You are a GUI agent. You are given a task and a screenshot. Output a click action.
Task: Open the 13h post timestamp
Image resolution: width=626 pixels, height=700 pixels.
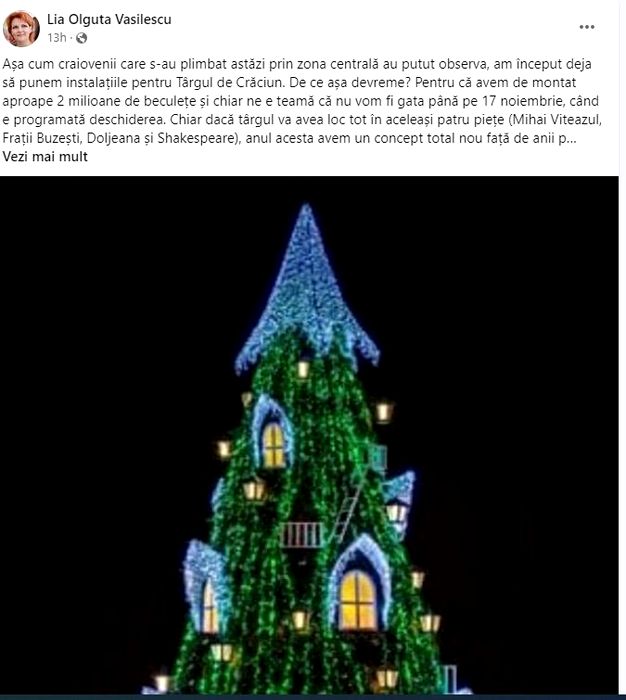tap(57, 38)
